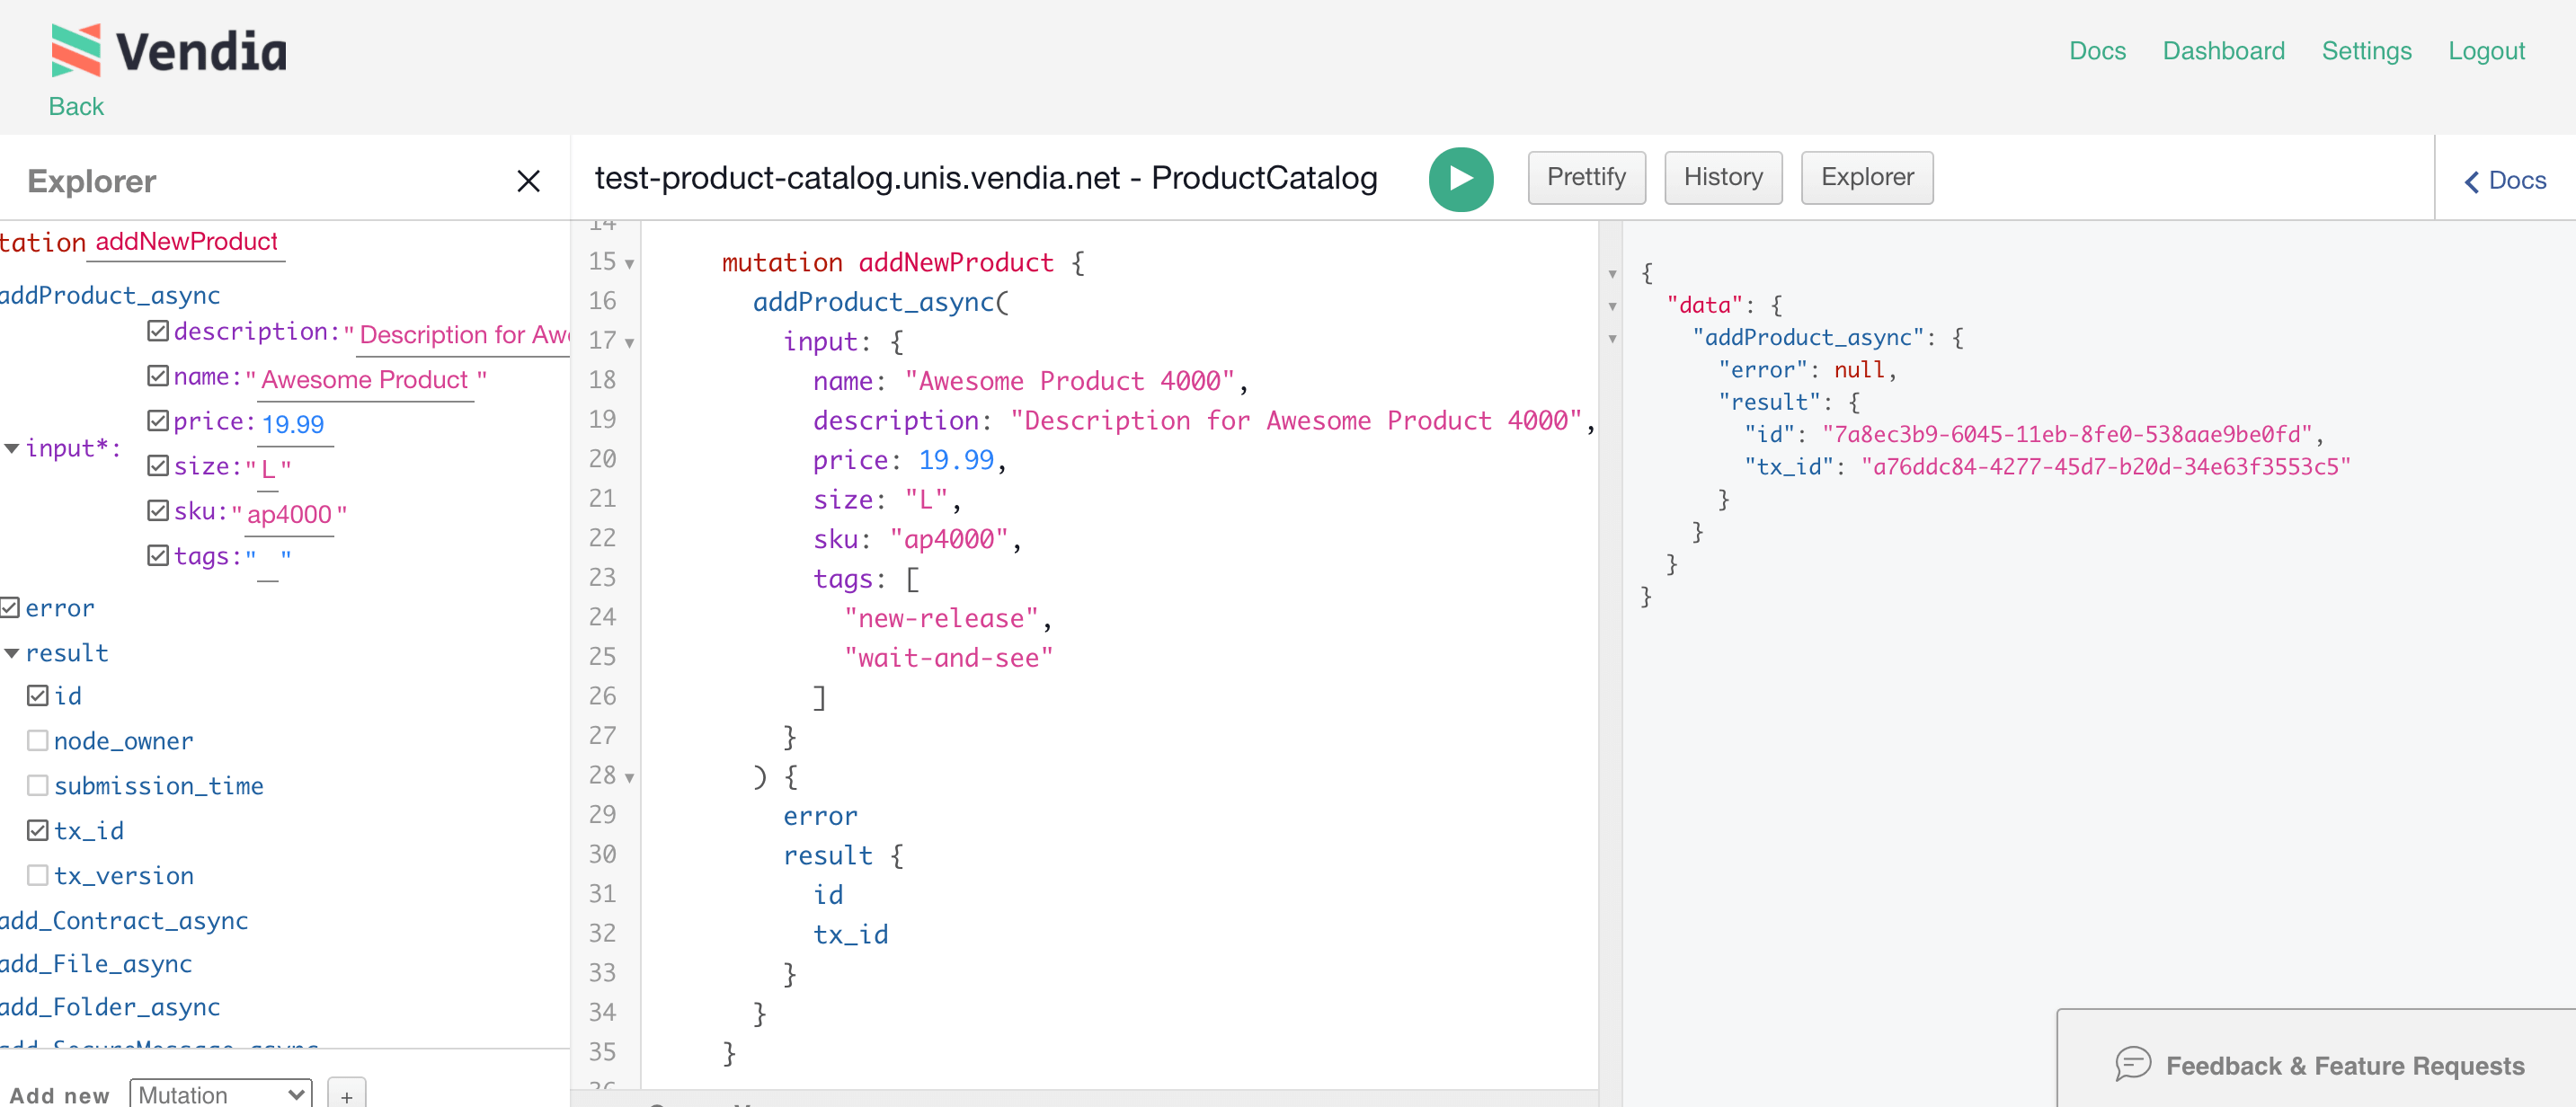Check the tx_version checkbox
This screenshot has width=2576, height=1107.
point(38,876)
